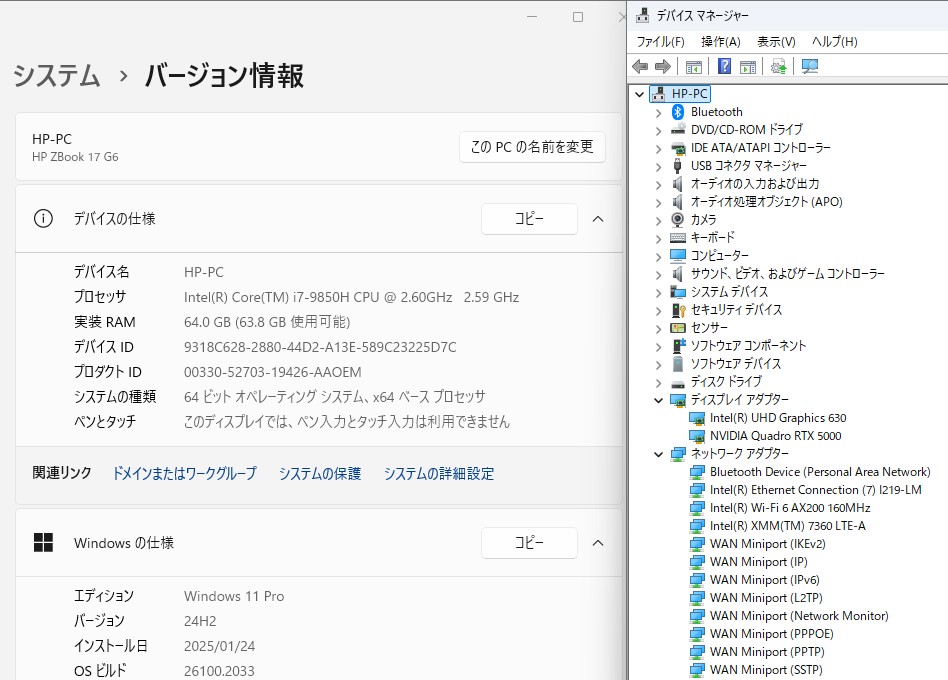The width and height of the screenshot is (948, 680).
Task: Click the セキュリティ デバイス icon
Action: coord(678,309)
